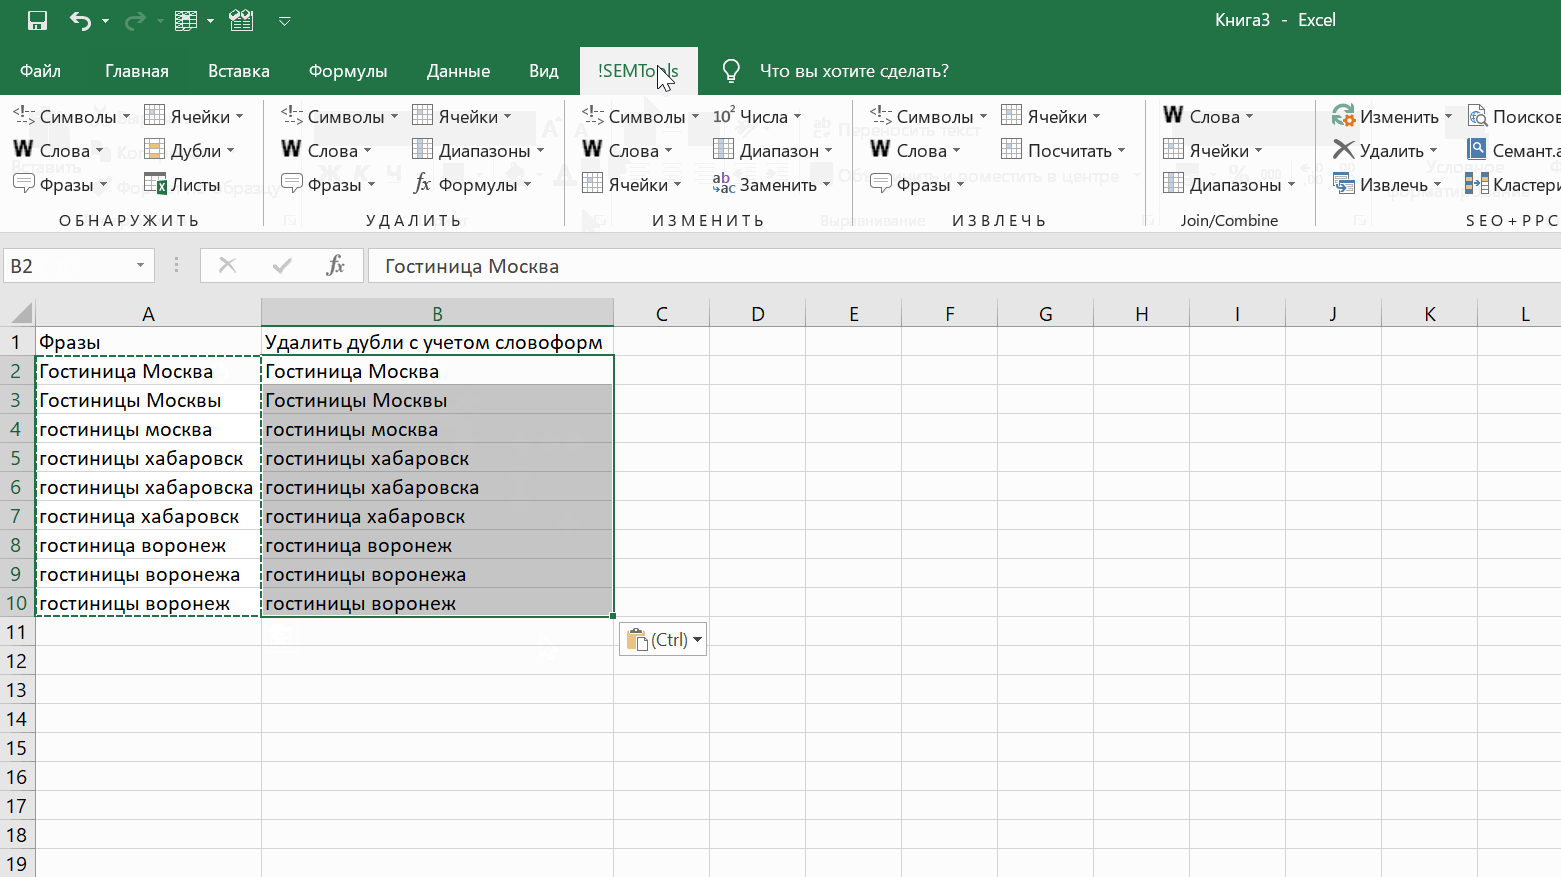Screen dimensions: 1561x877
Task: Open the Файл tab
Action: [41, 71]
